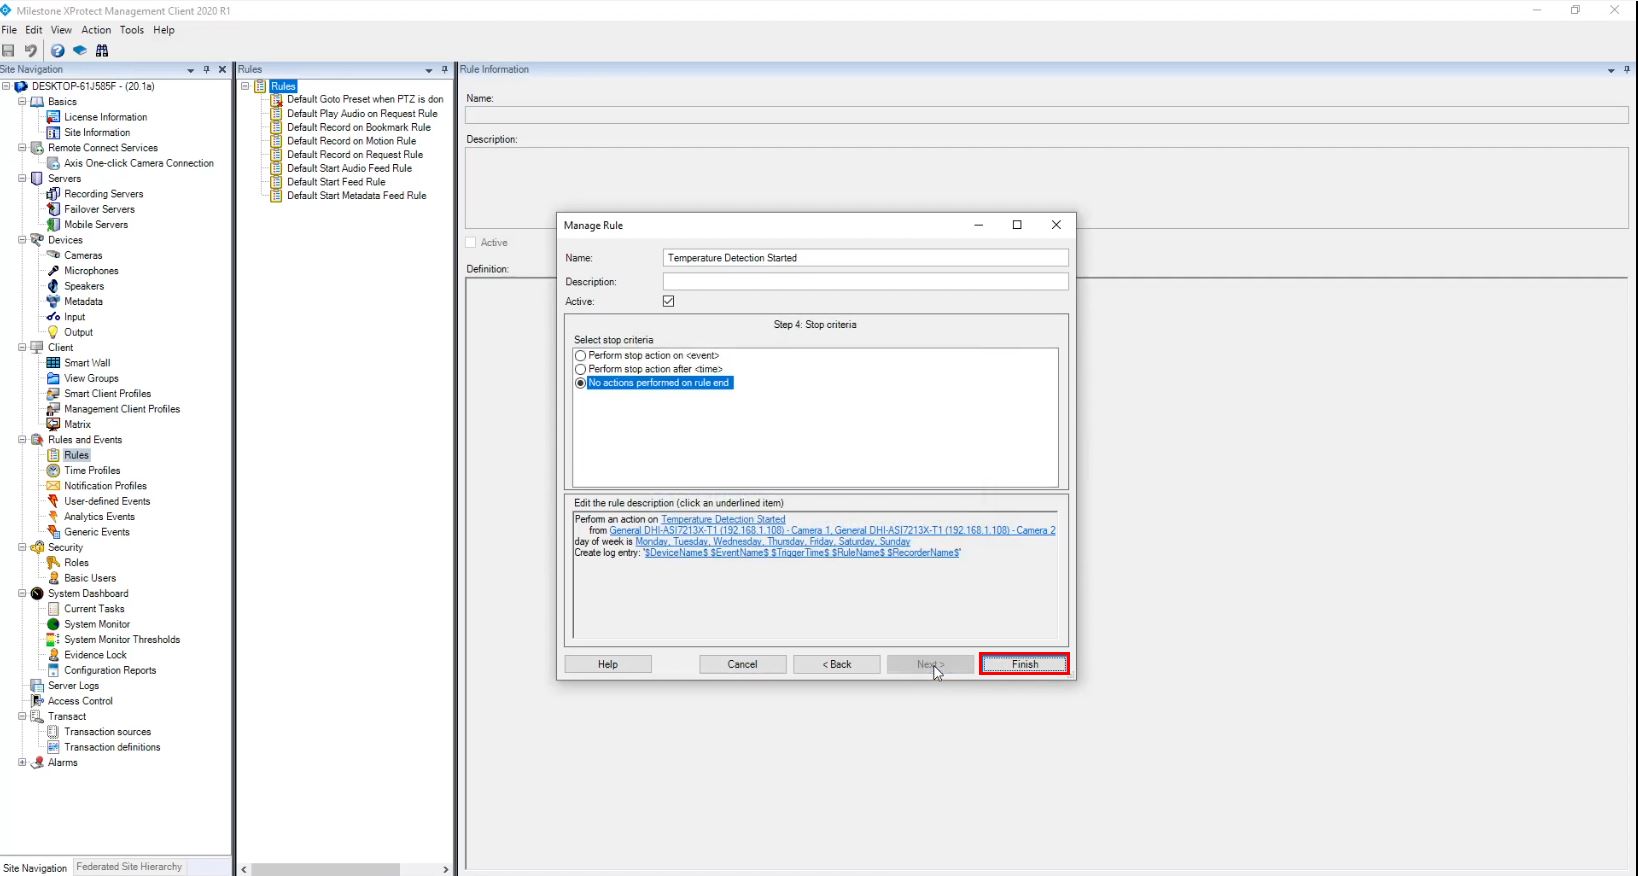
Task: Open the Tools menu
Action: pyautogui.click(x=131, y=30)
